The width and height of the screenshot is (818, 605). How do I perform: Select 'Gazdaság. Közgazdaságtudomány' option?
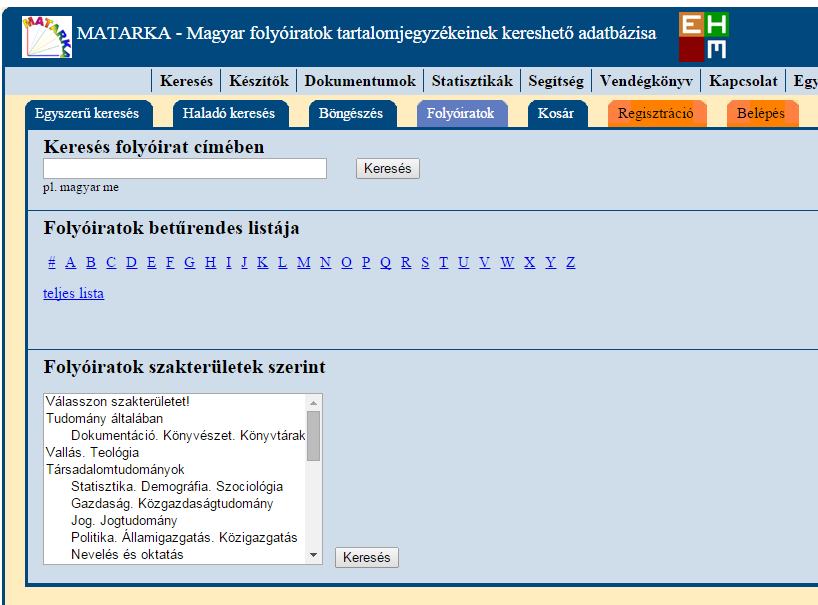175,503
